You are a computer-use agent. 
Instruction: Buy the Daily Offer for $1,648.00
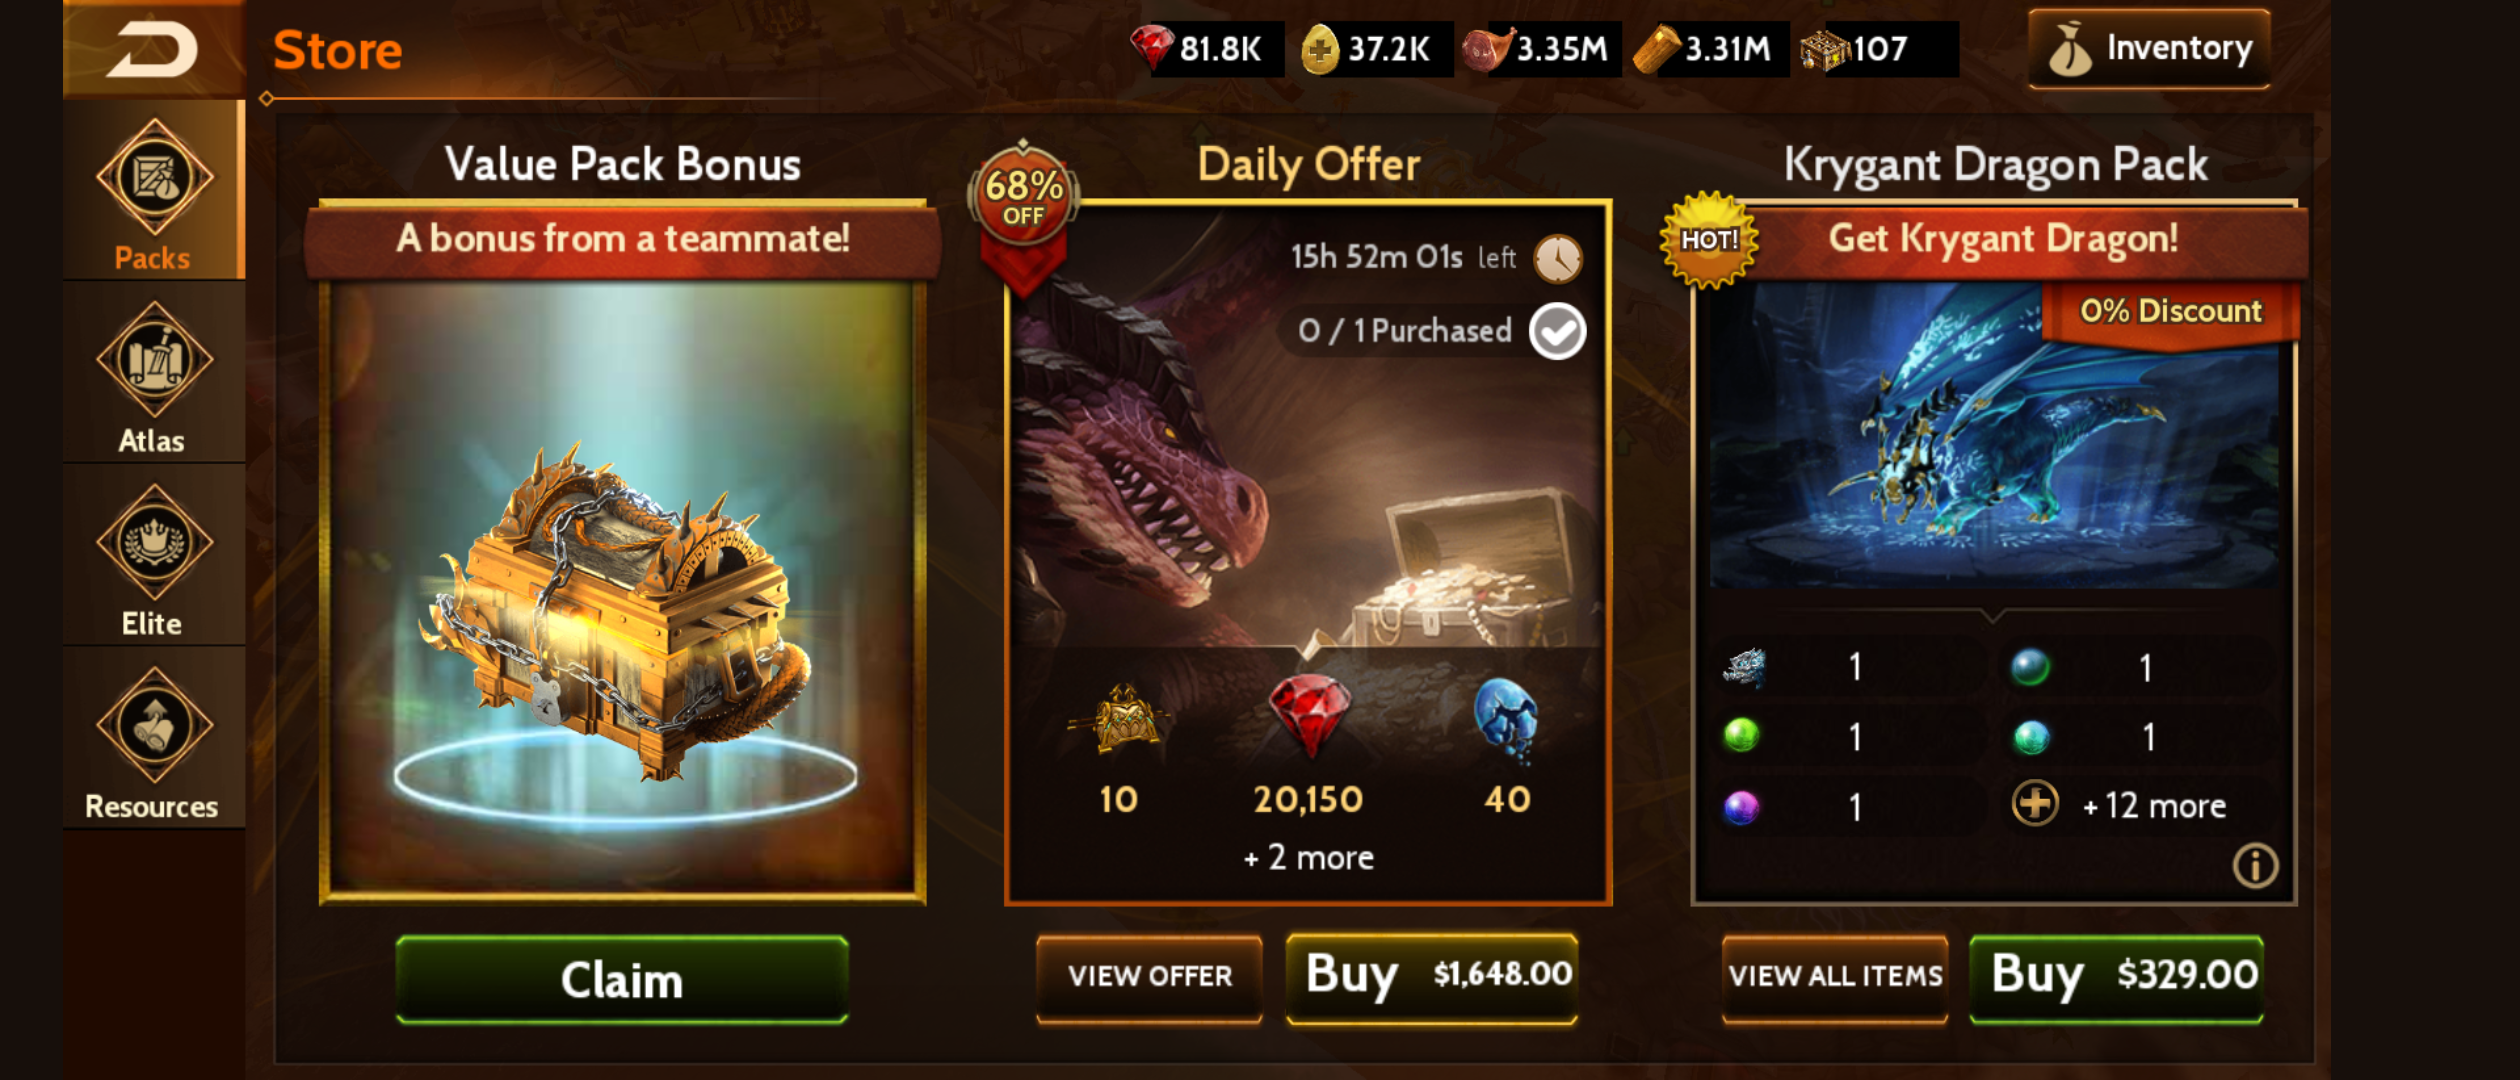pyautogui.click(x=1432, y=977)
